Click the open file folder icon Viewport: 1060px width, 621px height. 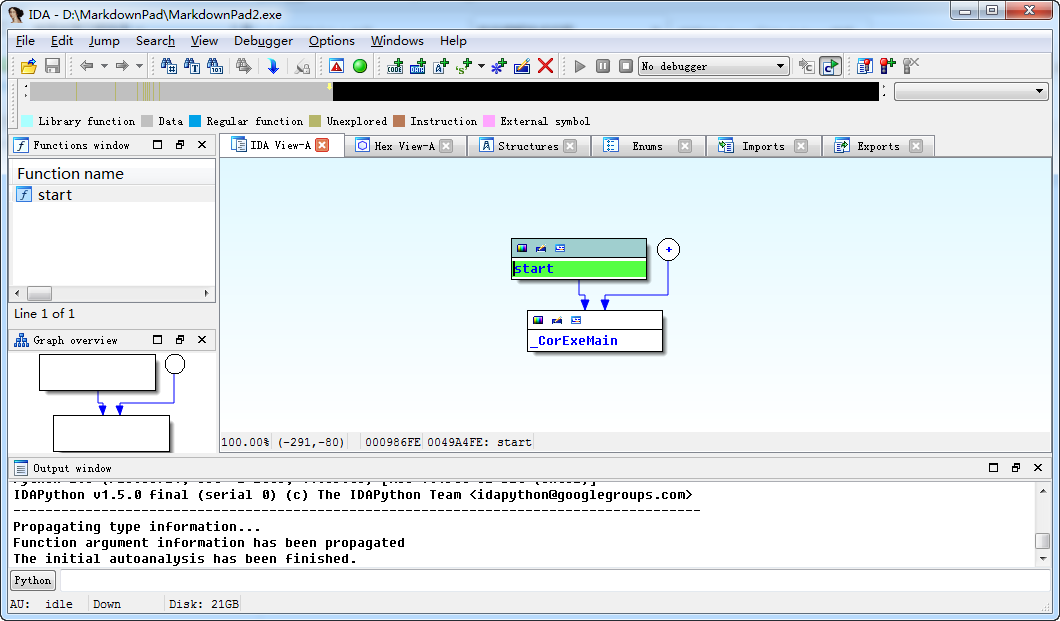point(28,66)
